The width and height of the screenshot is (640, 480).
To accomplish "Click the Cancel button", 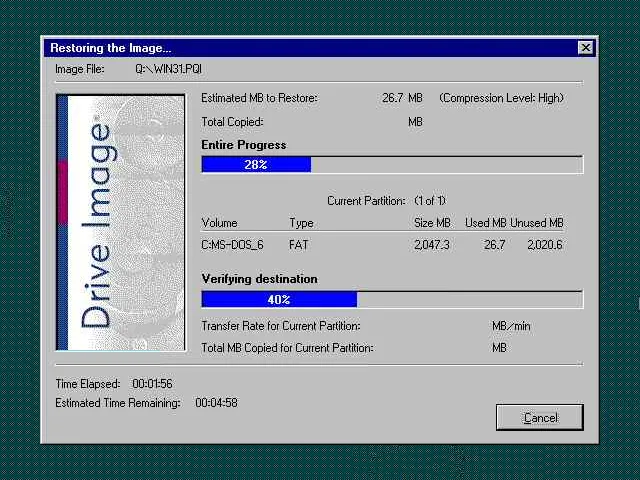I will [x=540, y=417].
